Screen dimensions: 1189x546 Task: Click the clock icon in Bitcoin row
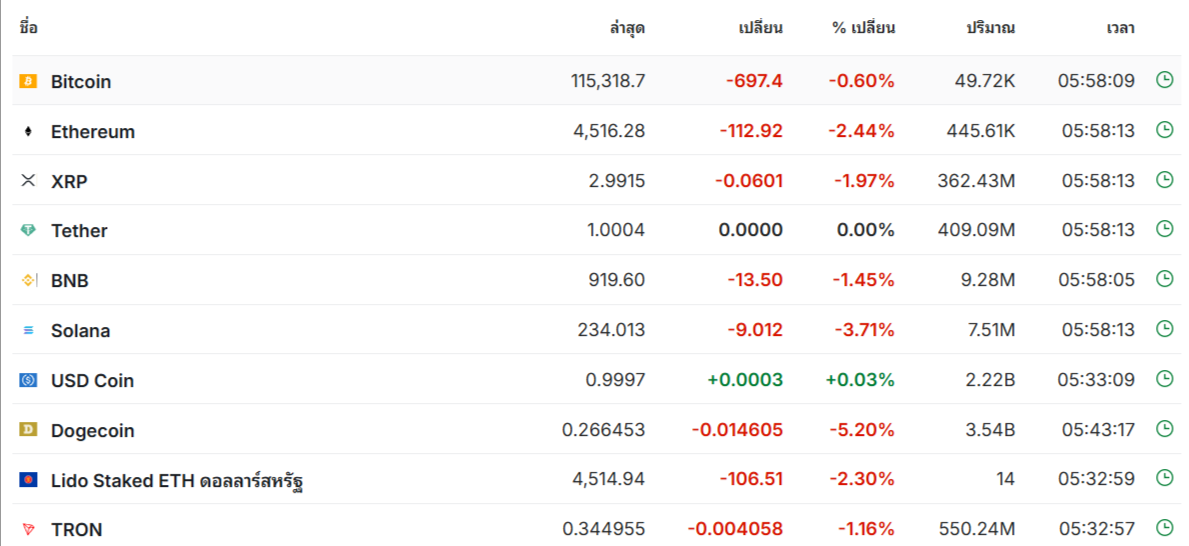pyautogui.click(x=1164, y=80)
